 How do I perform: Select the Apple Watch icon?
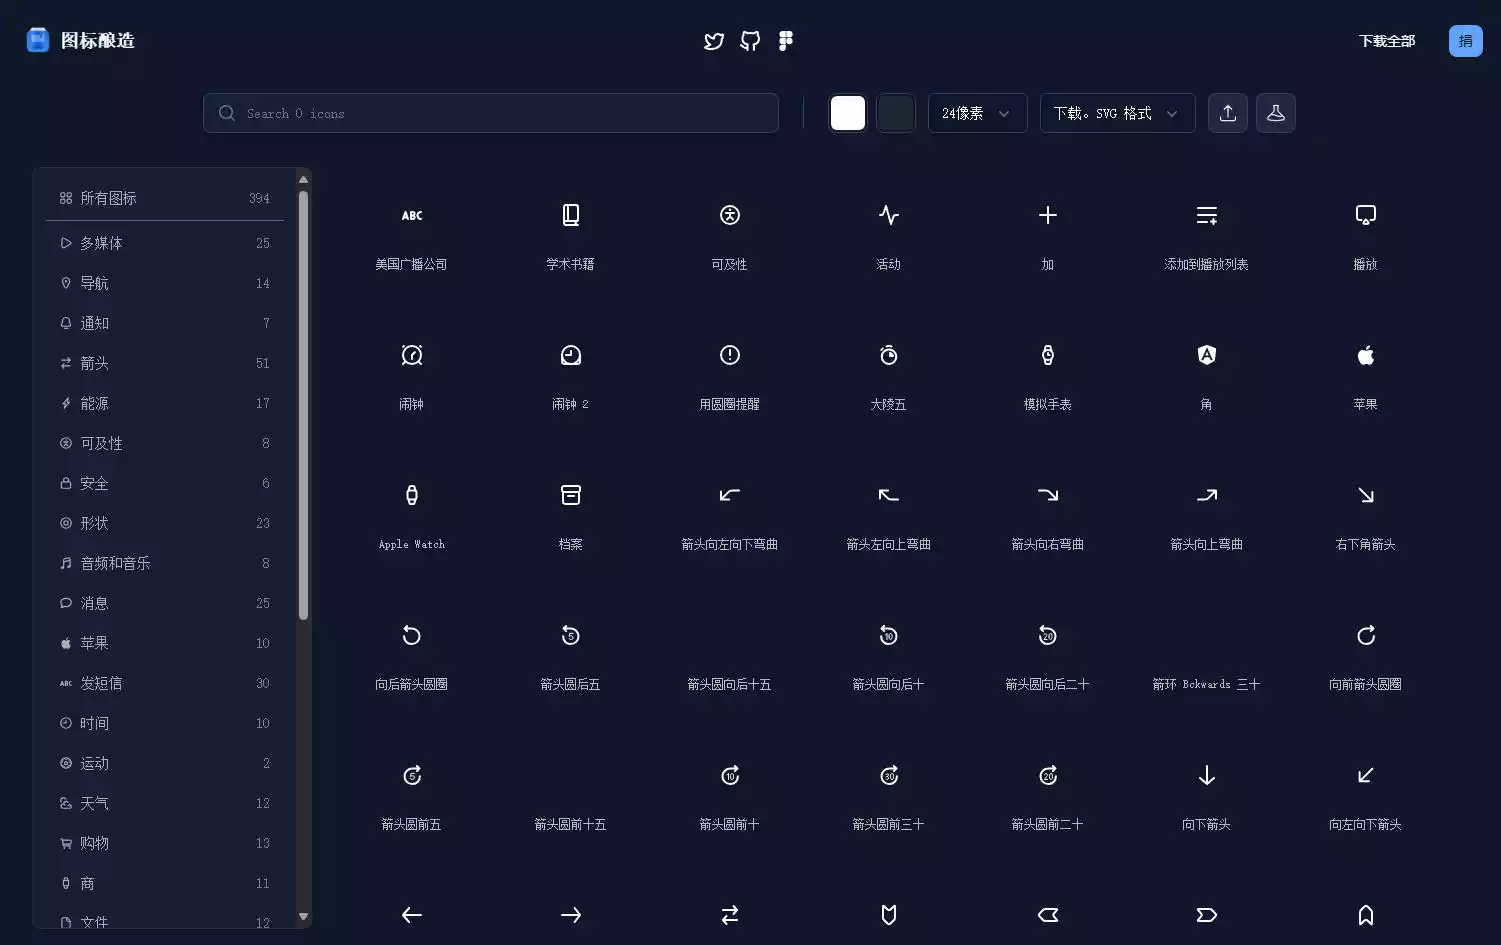coord(412,495)
